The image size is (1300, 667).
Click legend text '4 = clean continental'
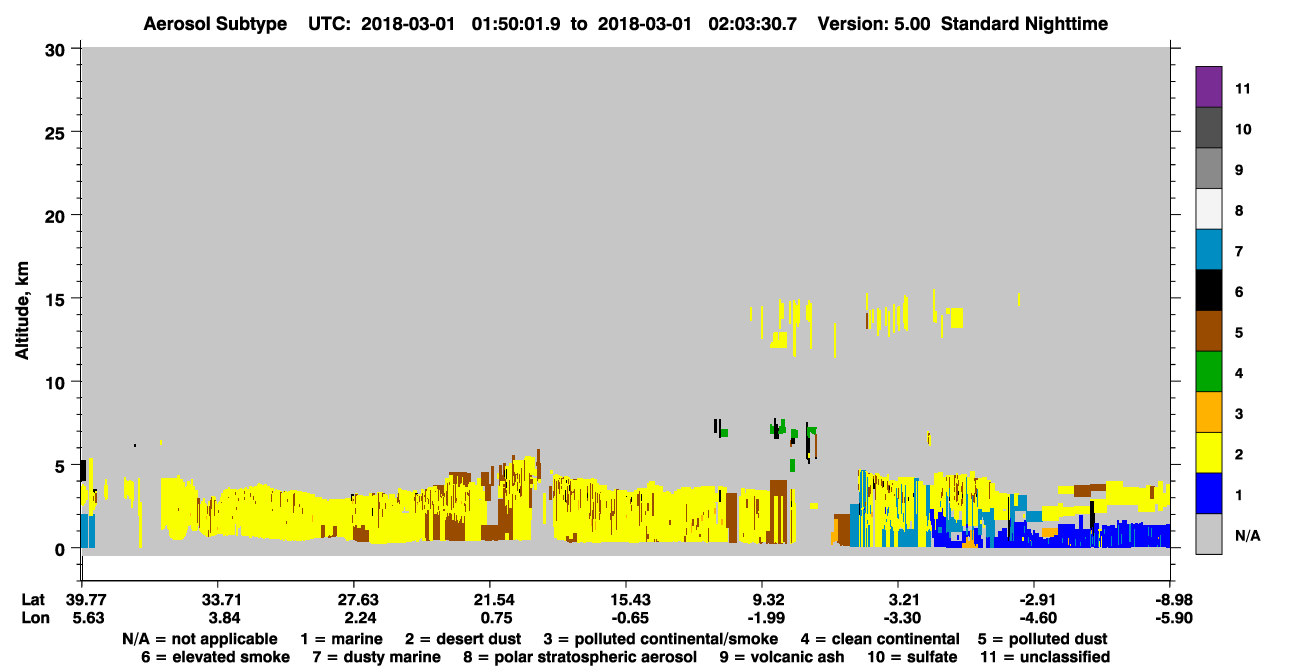(880, 638)
